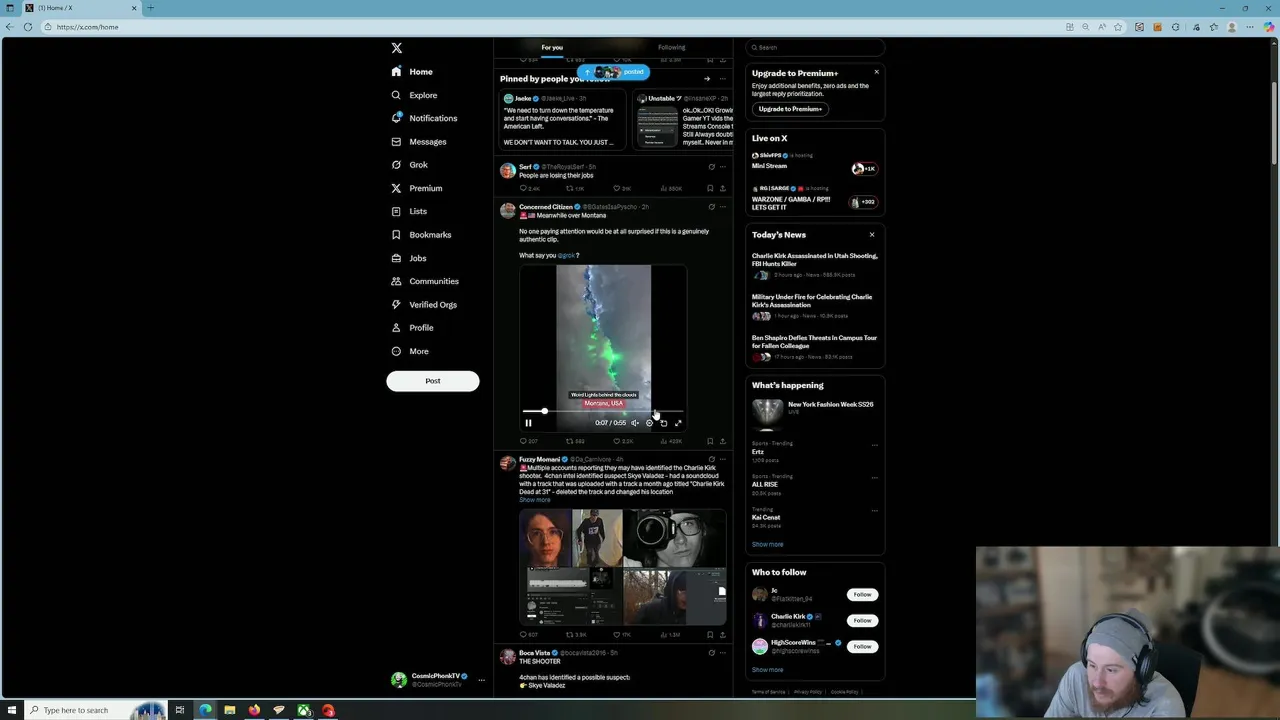This screenshot has height=720, width=1280.
Task: Go to Profile in the sidebar
Action: coord(412,328)
